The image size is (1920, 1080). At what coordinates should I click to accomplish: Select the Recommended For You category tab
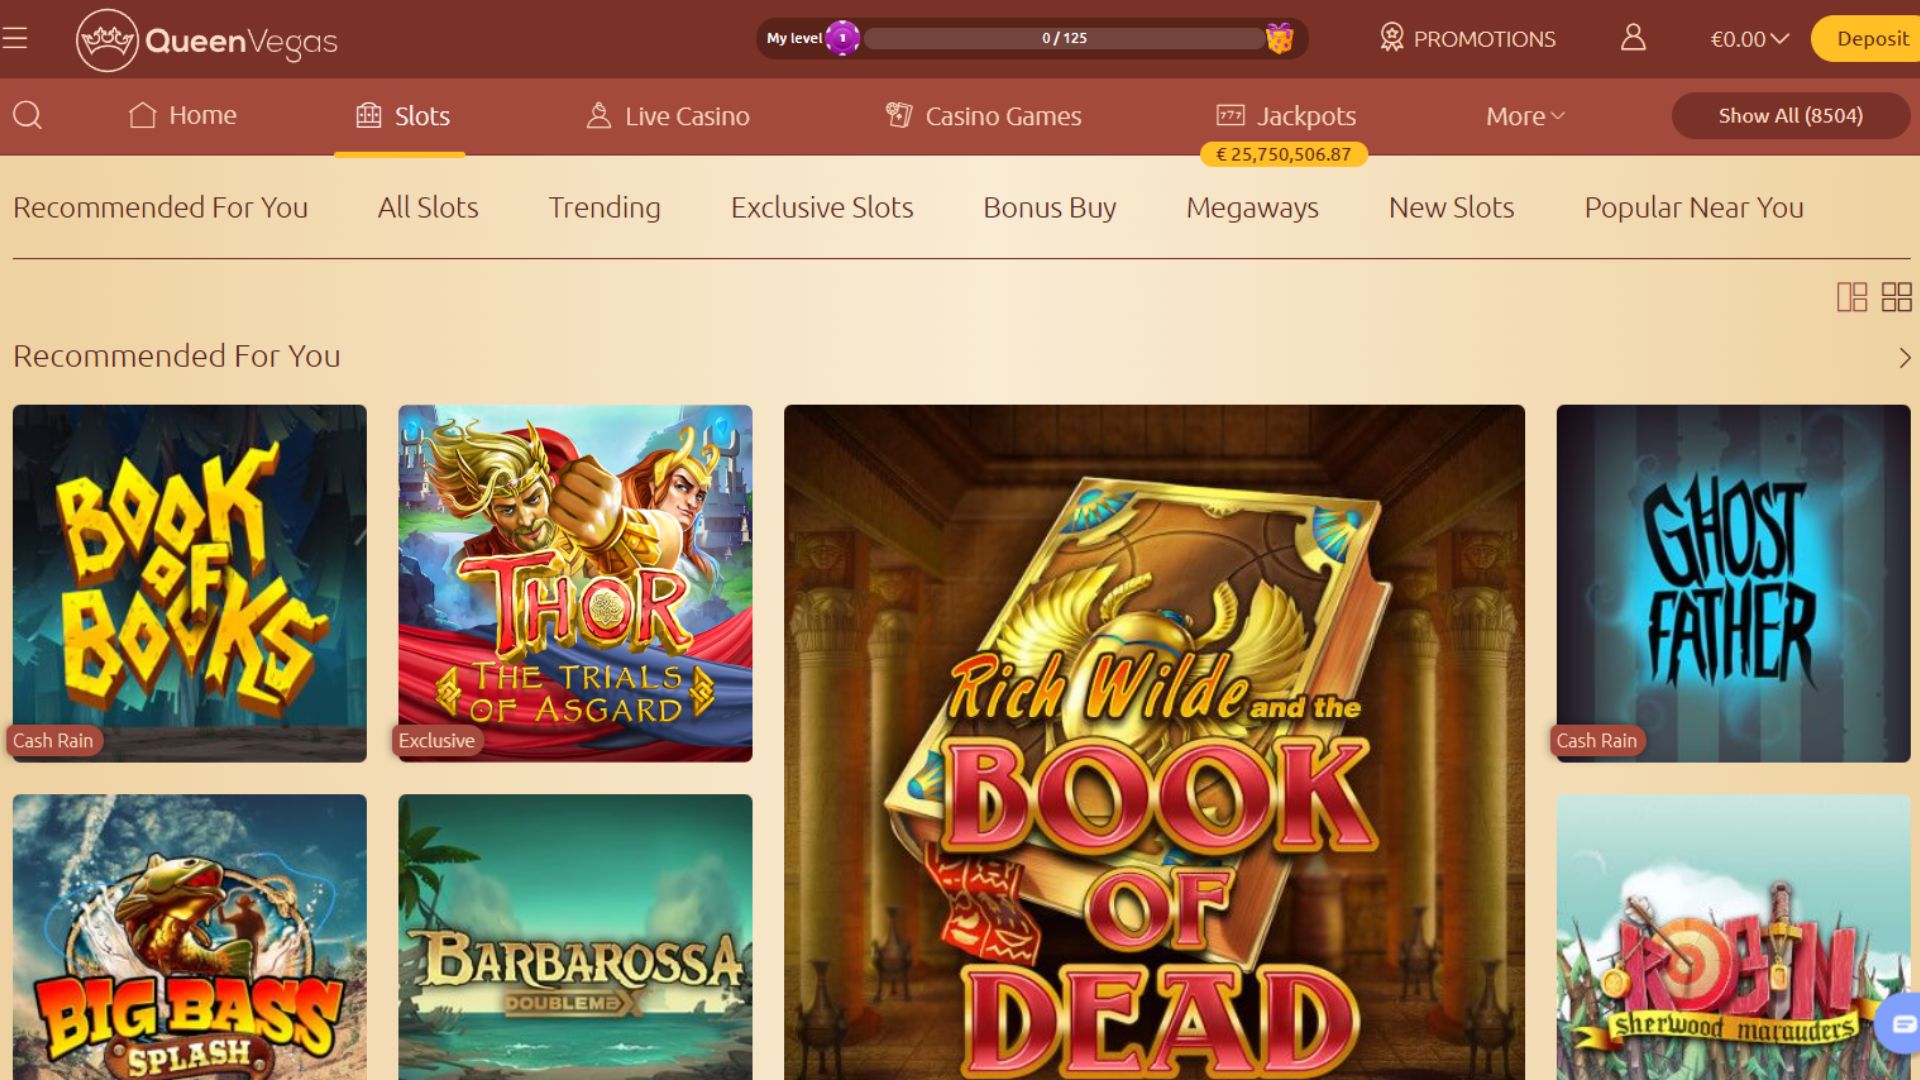160,207
